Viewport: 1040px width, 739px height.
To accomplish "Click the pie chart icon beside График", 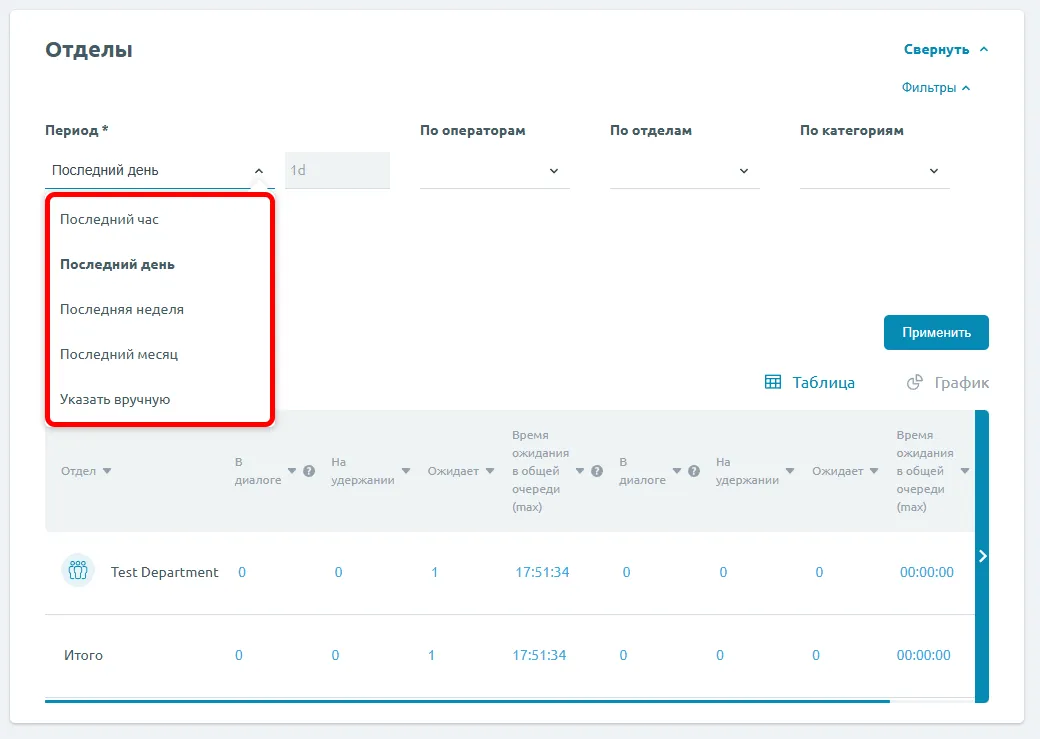I will click(x=914, y=382).
